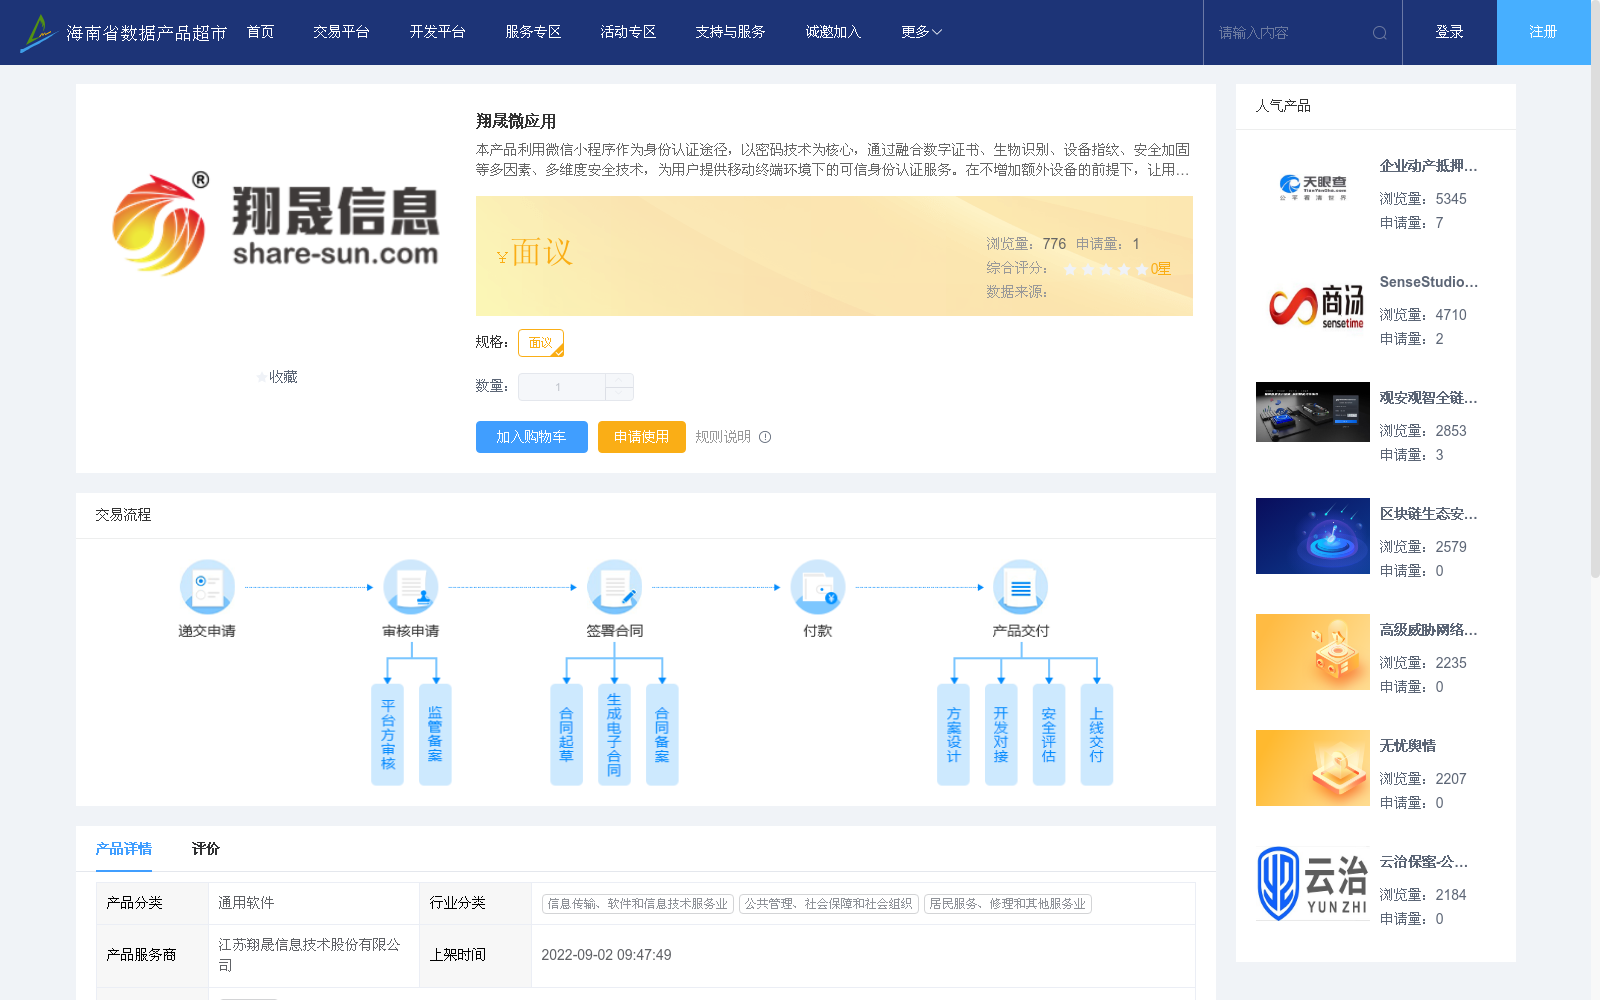Image resolution: width=1600 pixels, height=1000 pixels.
Task: Click the 信息传输、软件和信息技术服务业 tag
Action: point(638,904)
